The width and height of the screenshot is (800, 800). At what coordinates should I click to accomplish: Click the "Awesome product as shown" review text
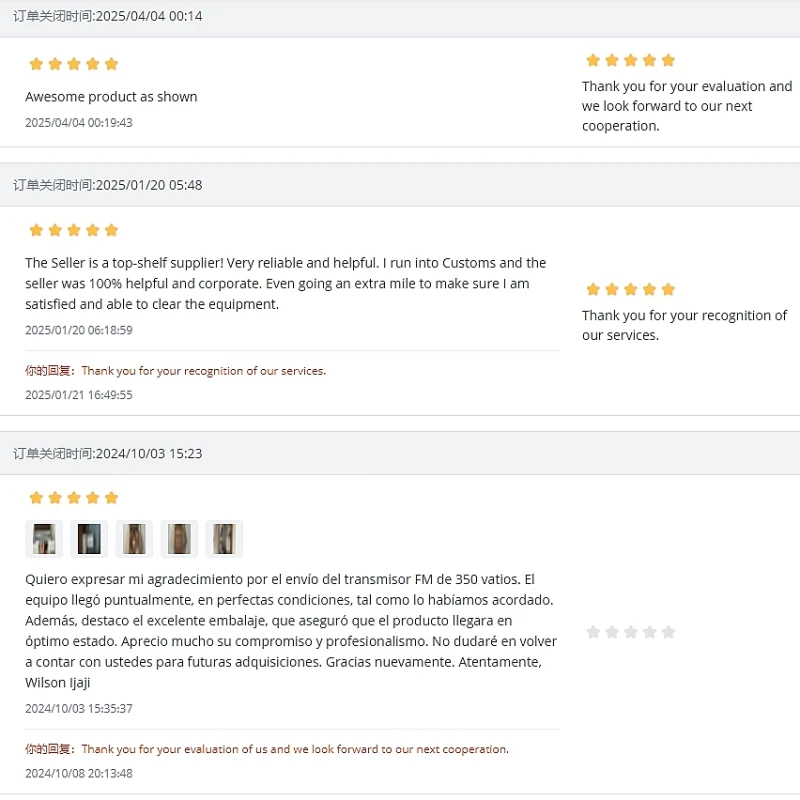coord(111,97)
